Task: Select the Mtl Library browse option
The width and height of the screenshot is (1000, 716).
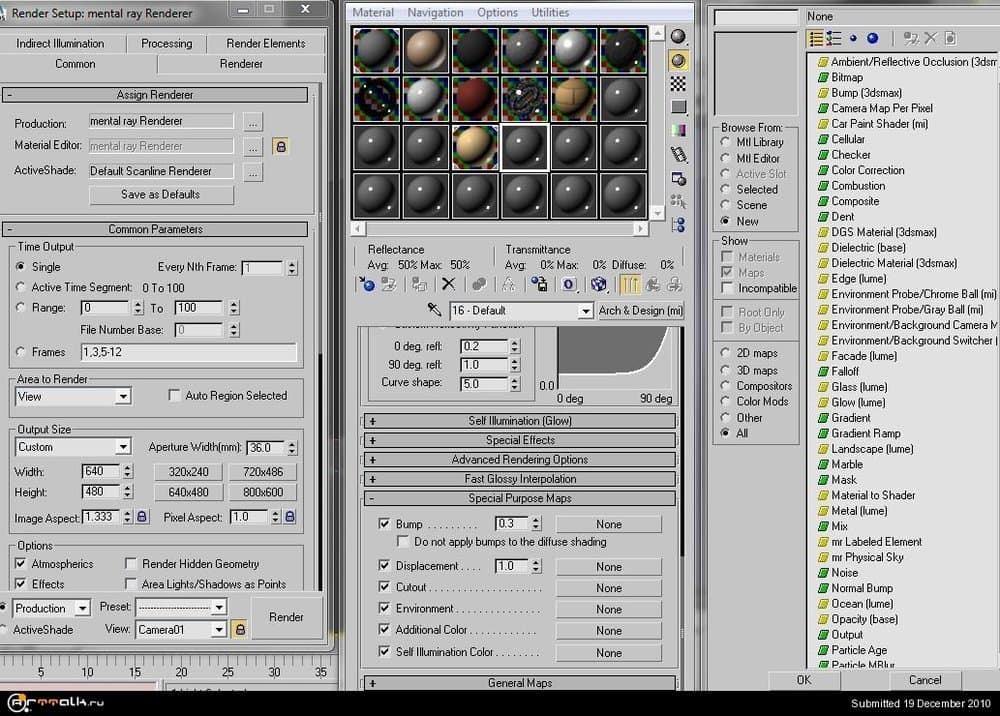Action: (x=725, y=142)
